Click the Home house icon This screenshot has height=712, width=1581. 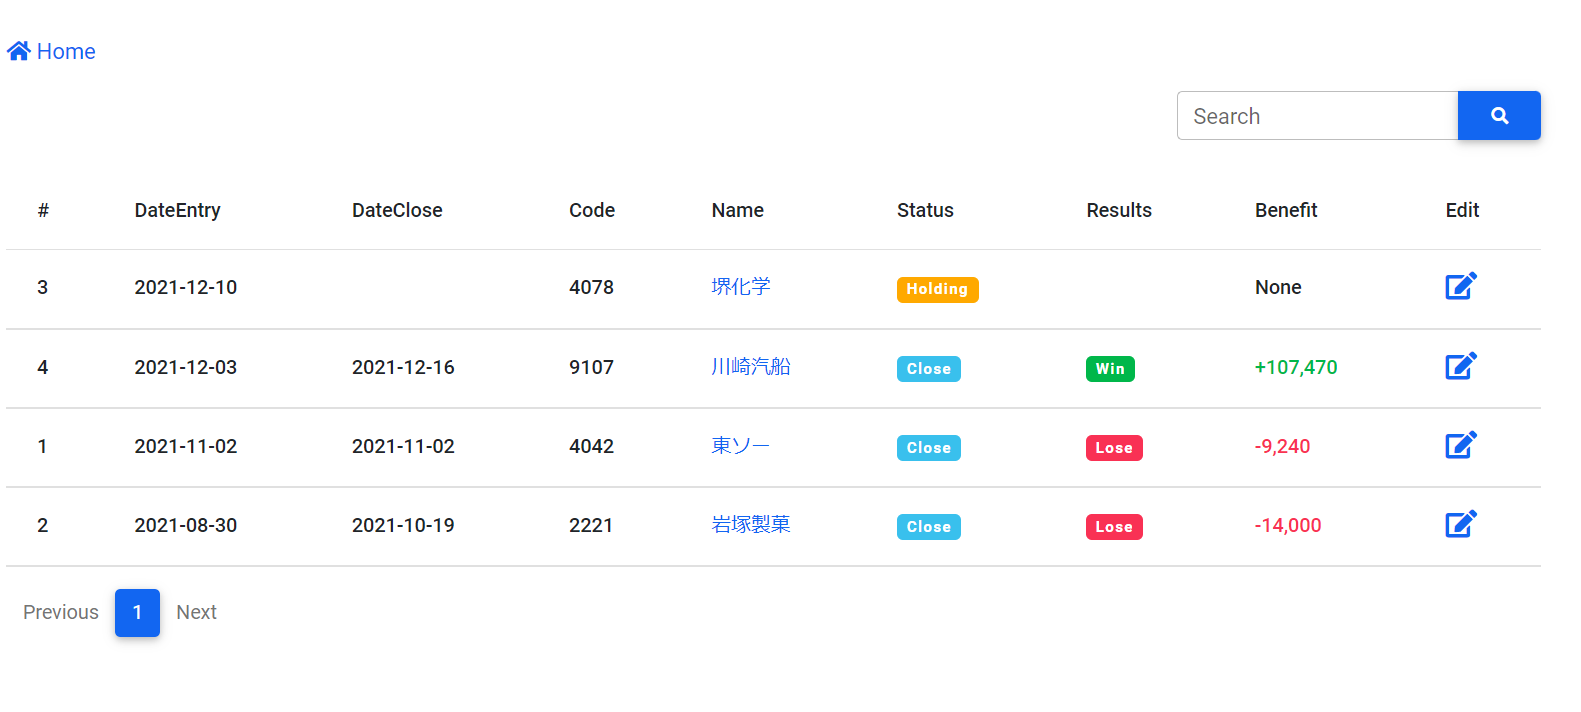click(x=18, y=51)
